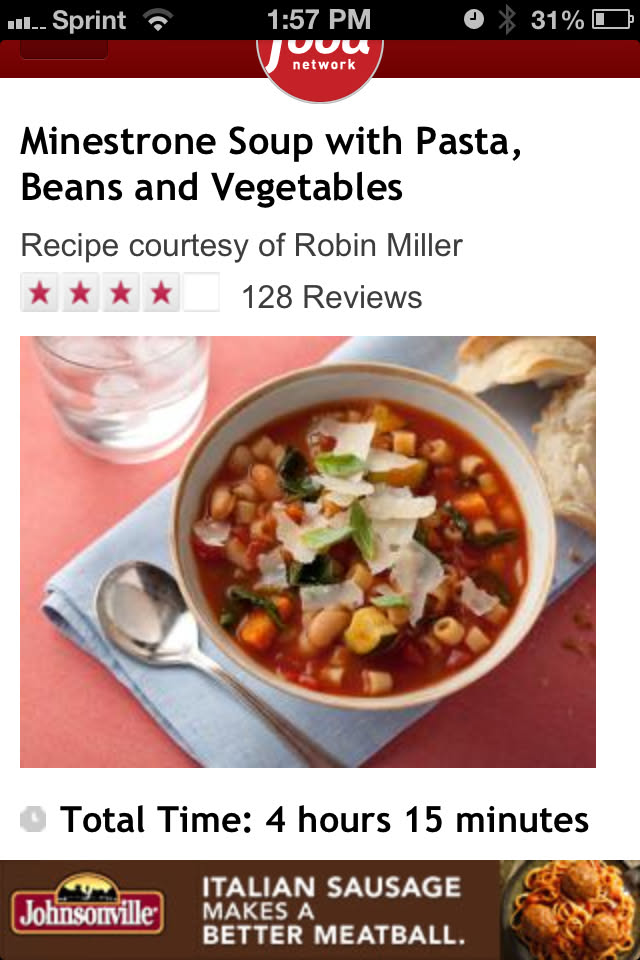Tap the Wi-Fi icon in status bar
The height and width of the screenshot is (960, 640).
(157, 19)
